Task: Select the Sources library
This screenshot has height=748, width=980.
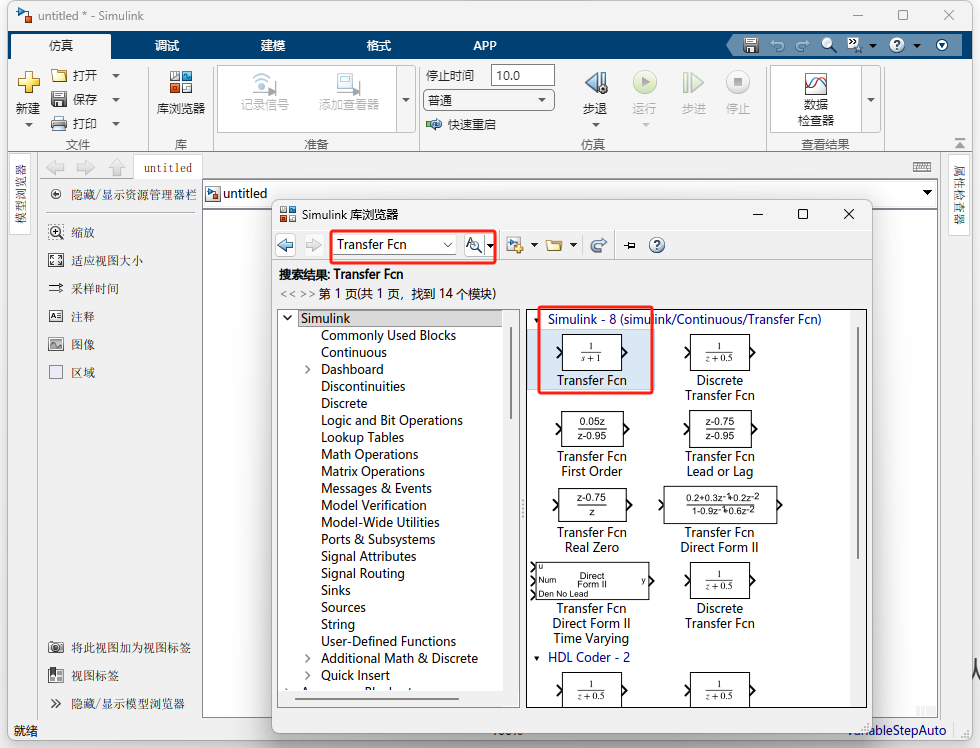Action: (343, 607)
